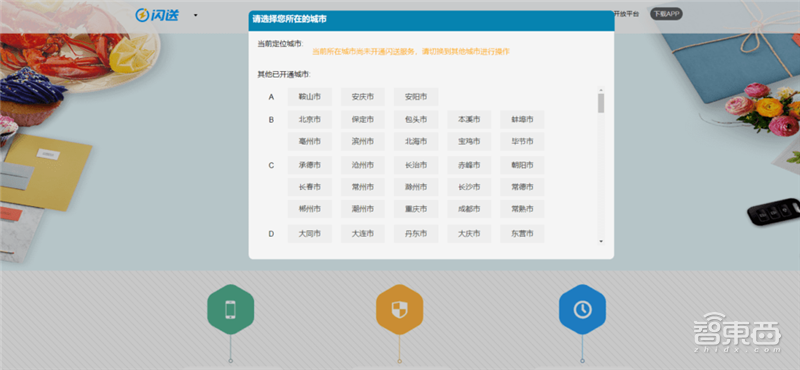Pick 常熟市 as the city
This screenshot has height=370, width=800.
point(522,209)
